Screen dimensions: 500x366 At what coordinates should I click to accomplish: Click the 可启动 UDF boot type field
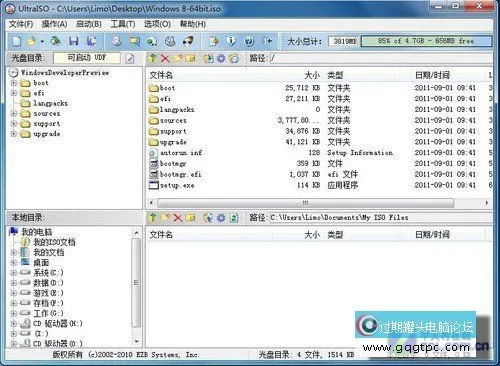(x=87, y=58)
